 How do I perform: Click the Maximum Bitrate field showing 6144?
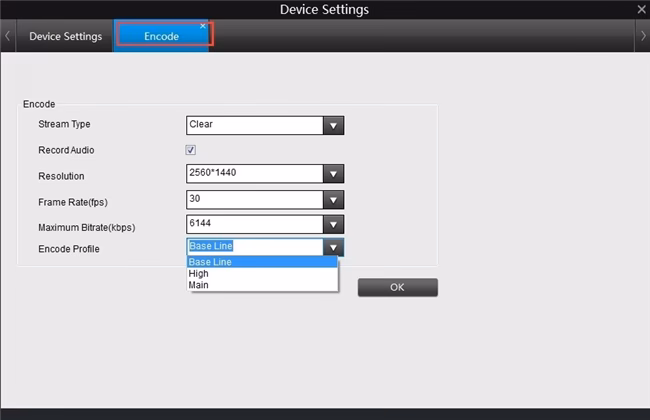[x=254, y=226]
